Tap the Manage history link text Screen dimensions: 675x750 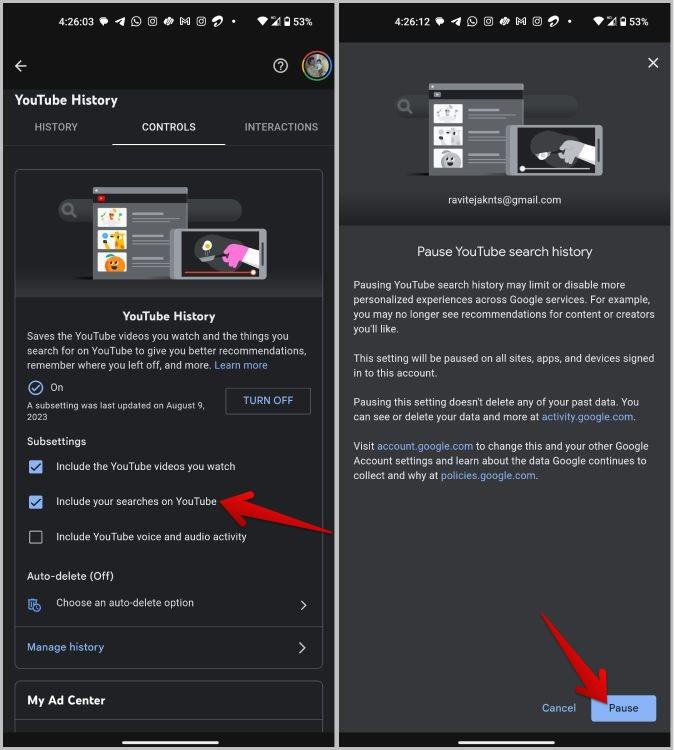pyautogui.click(x=66, y=647)
